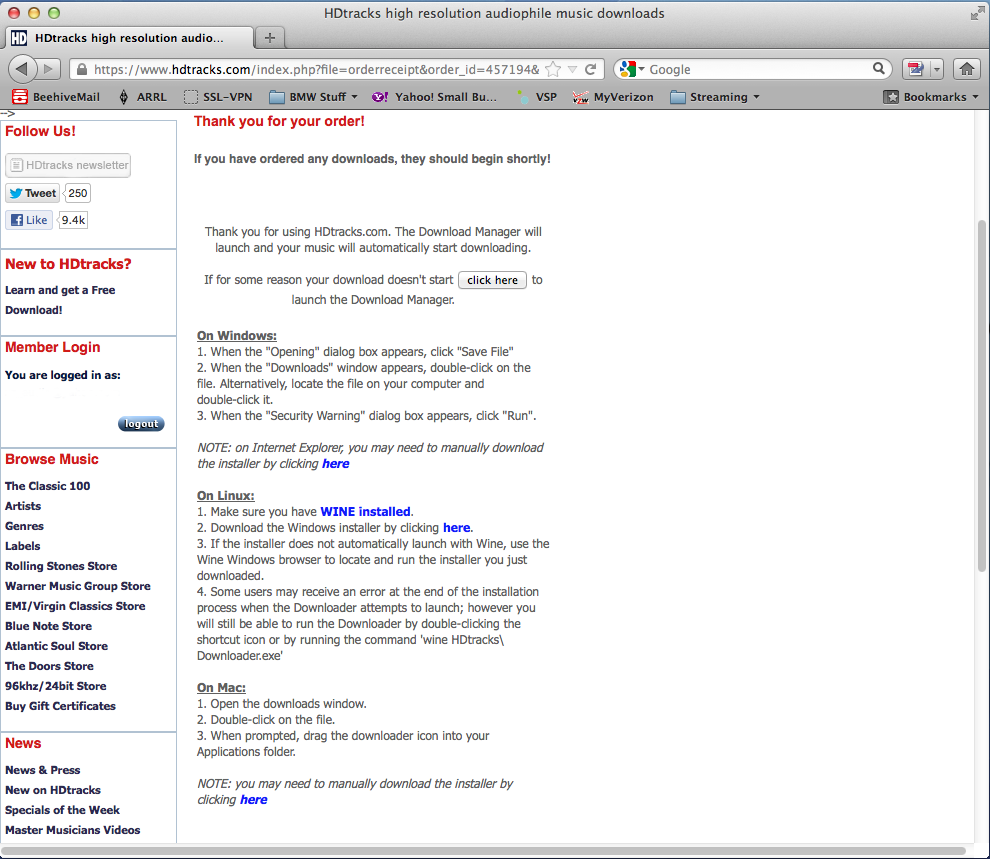Screen dimensions: 990x859
Task: Log out using the logout button
Action: pos(141,424)
